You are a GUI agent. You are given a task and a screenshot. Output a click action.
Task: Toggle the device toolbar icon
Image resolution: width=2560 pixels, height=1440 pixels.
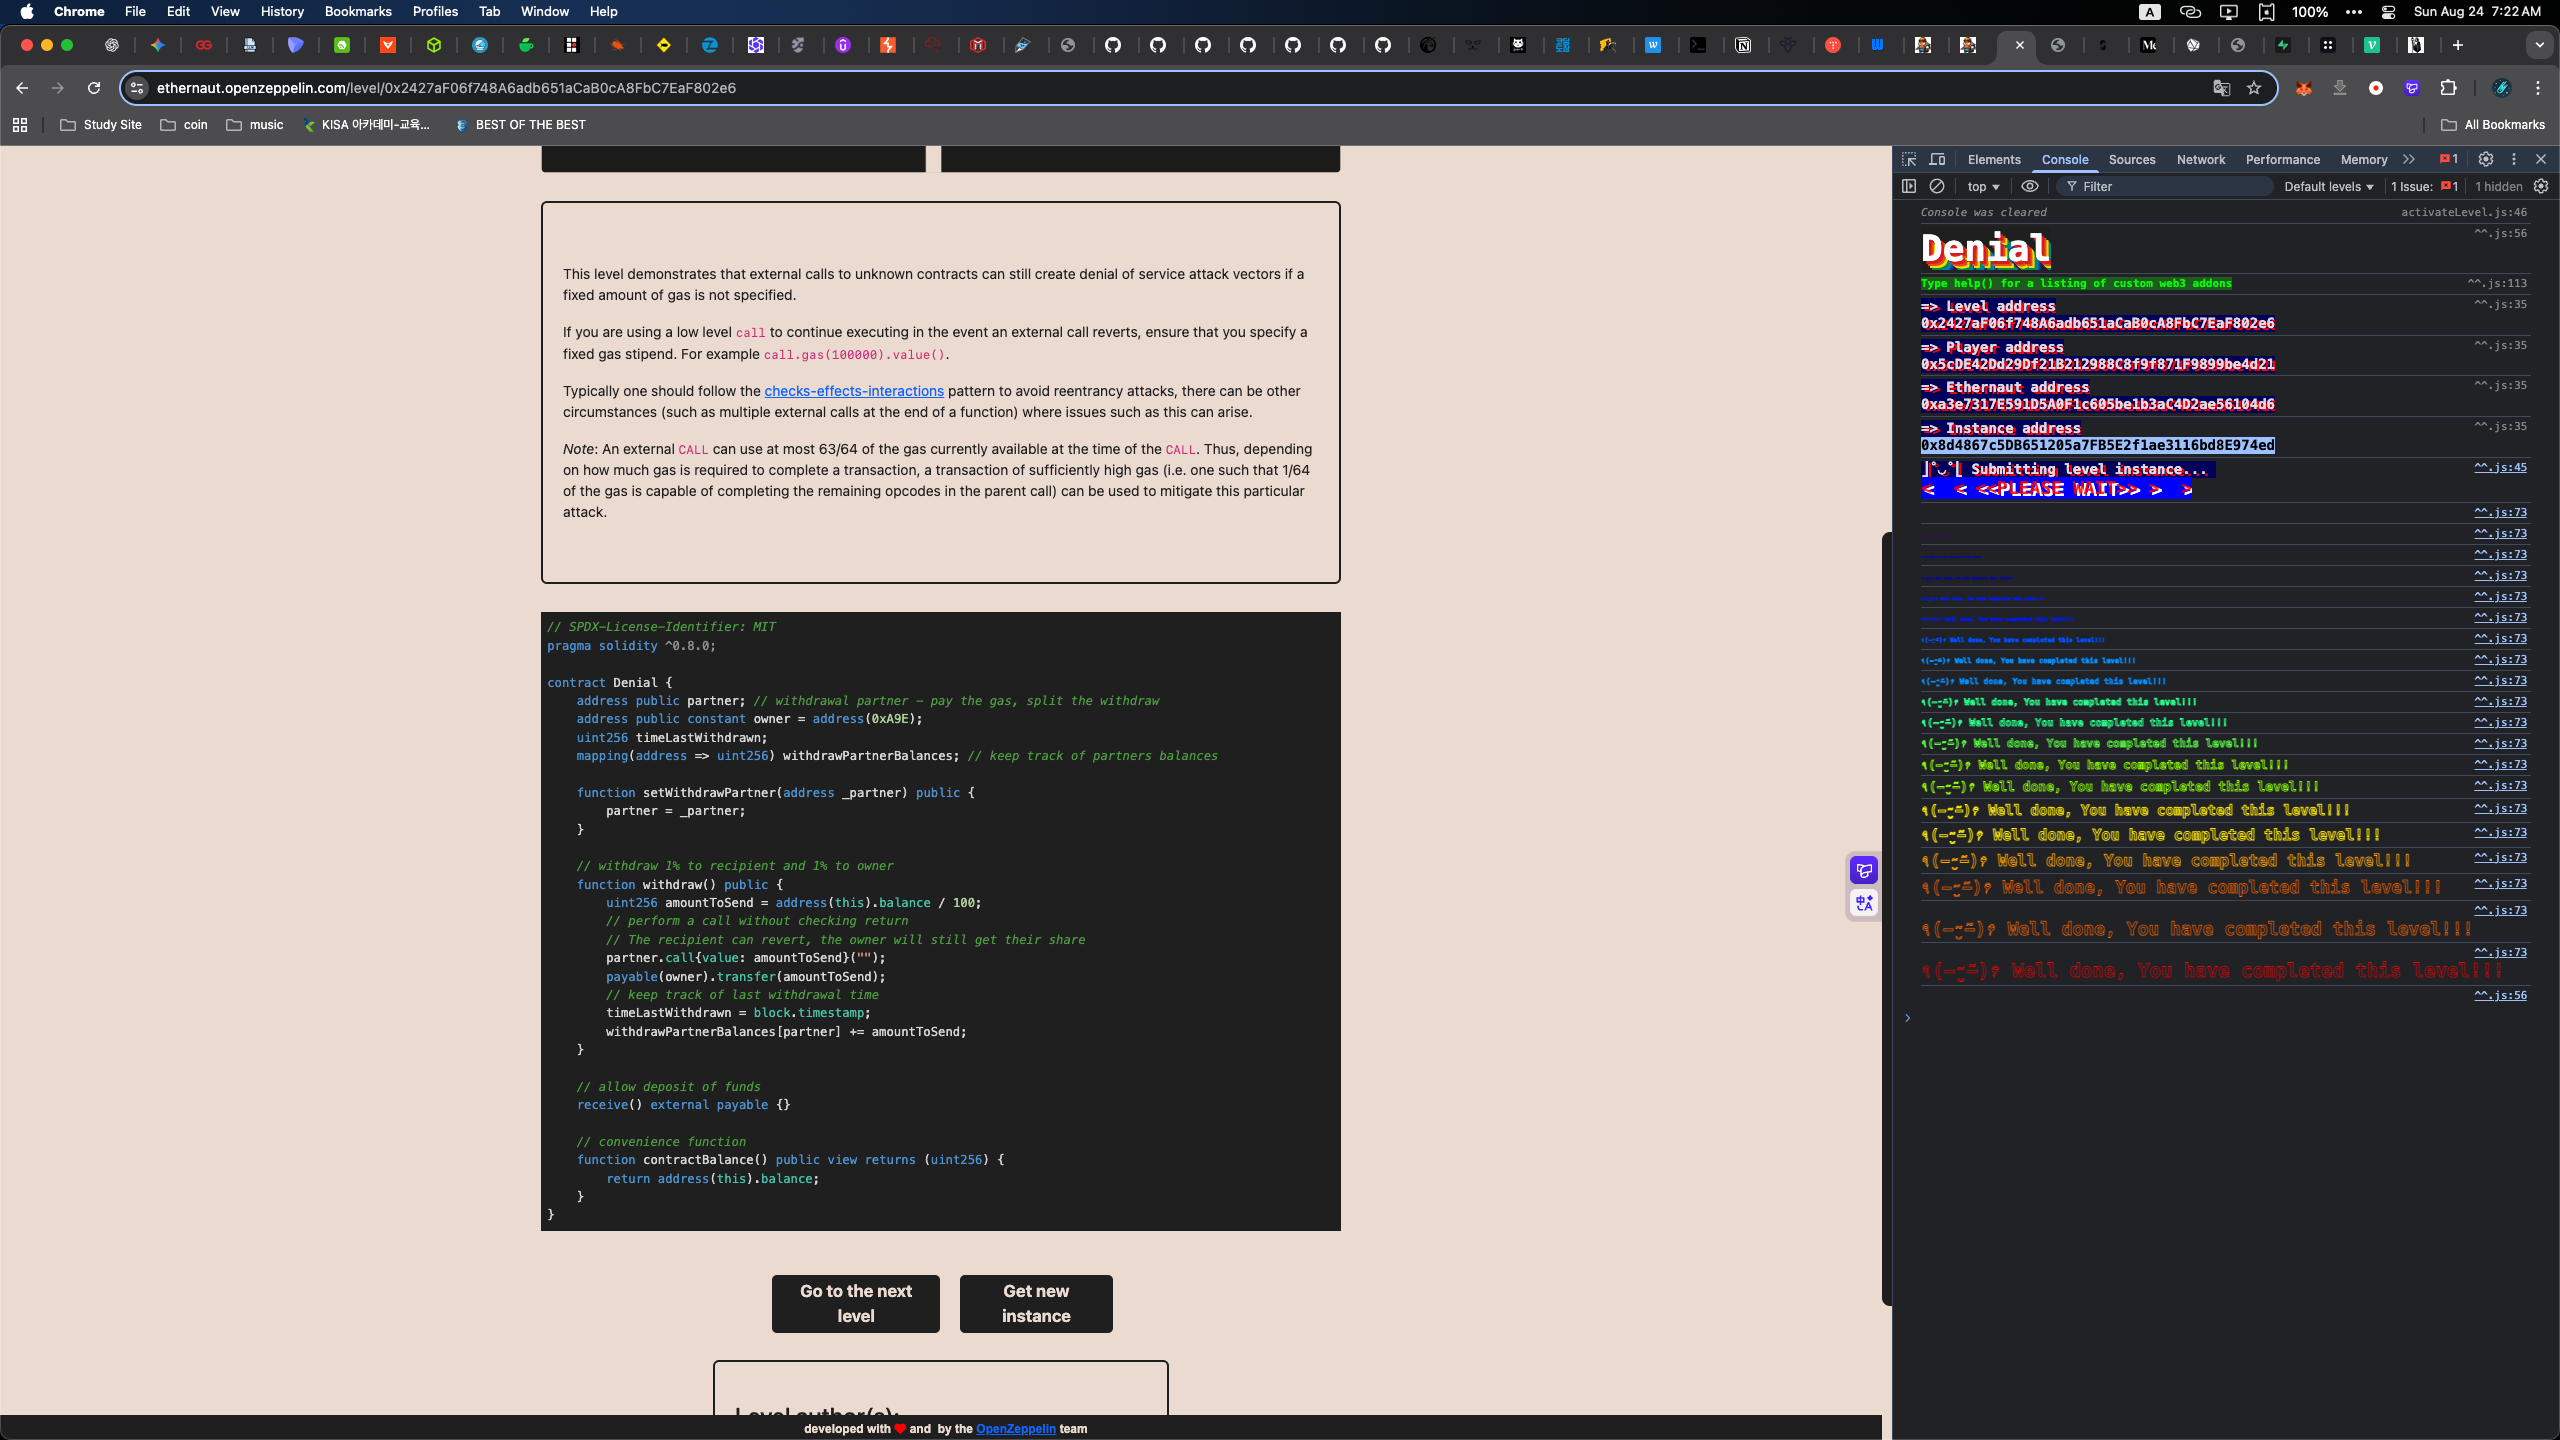click(x=1937, y=159)
